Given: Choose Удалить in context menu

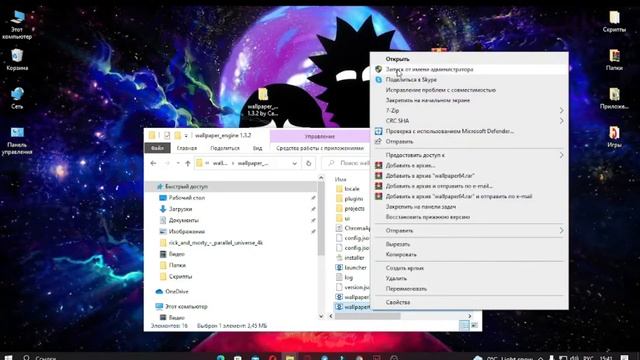Looking at the screenshot, I should tap(469, 278).
